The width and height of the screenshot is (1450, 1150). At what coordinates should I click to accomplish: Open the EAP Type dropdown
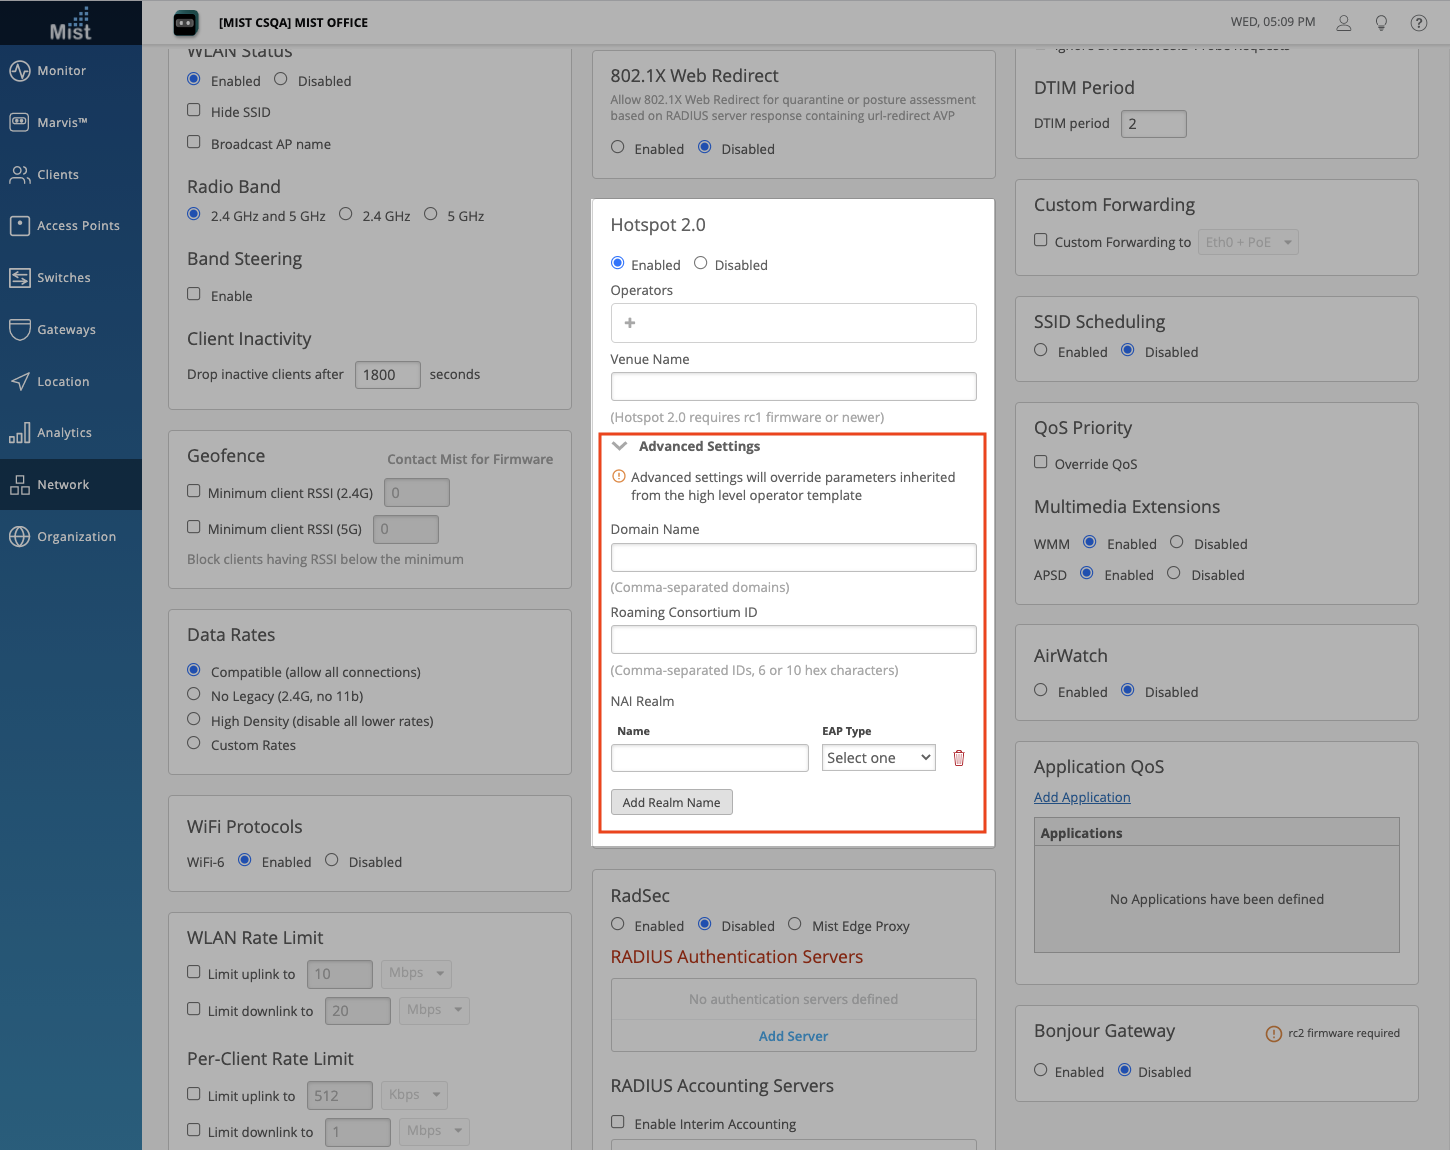point(878,758)
